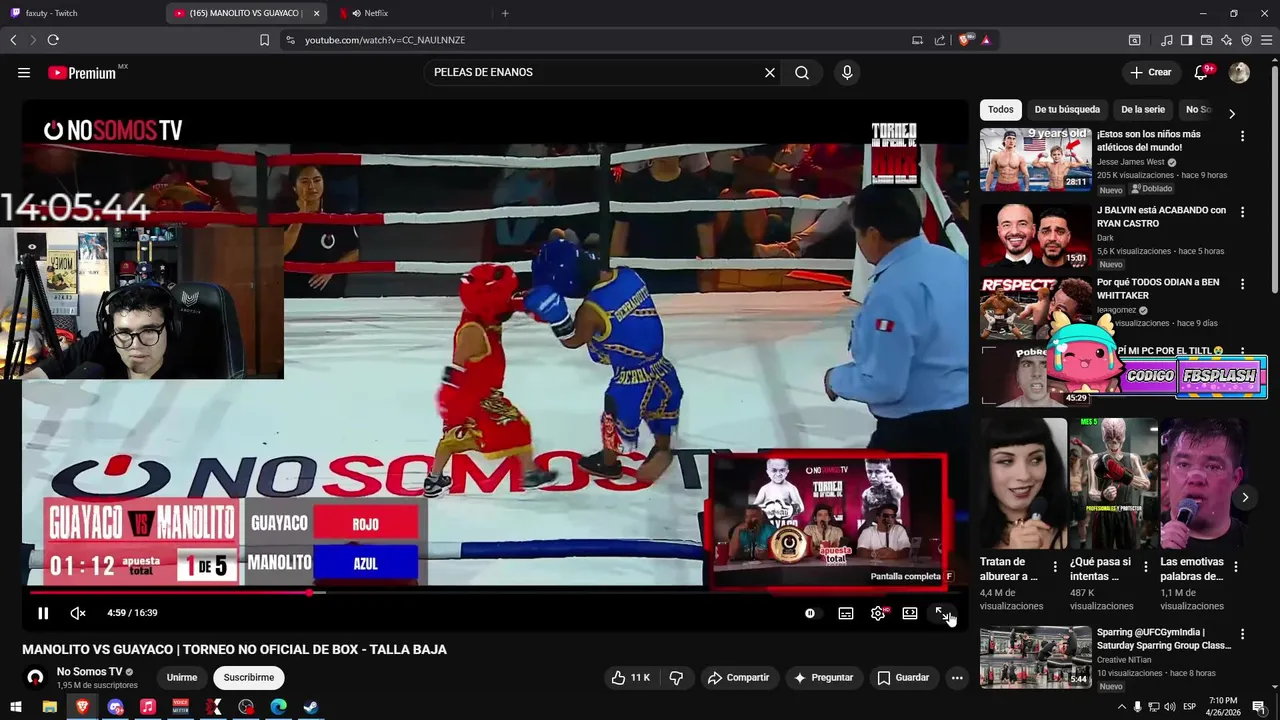Open the account avatar menu

(1239, 73)
